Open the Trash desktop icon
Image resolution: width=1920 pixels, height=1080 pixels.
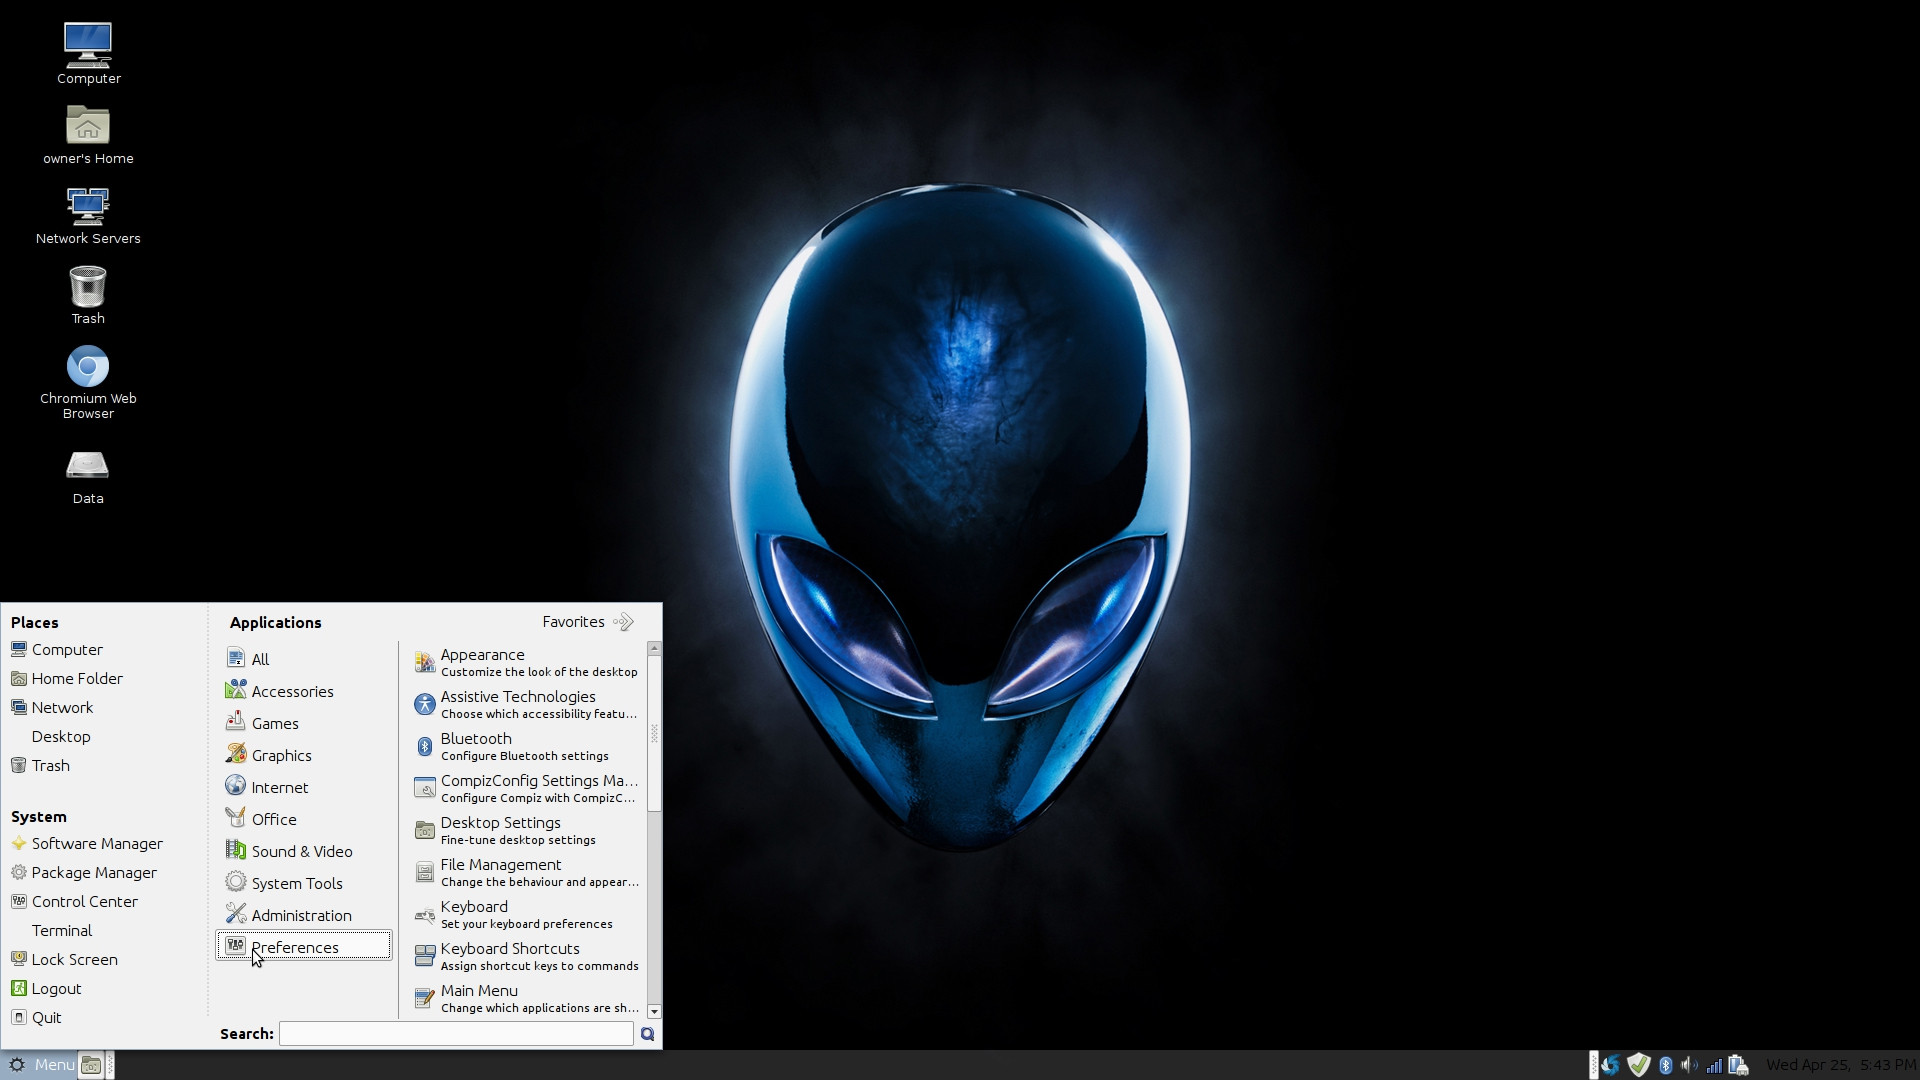click(x=88, y=294)
